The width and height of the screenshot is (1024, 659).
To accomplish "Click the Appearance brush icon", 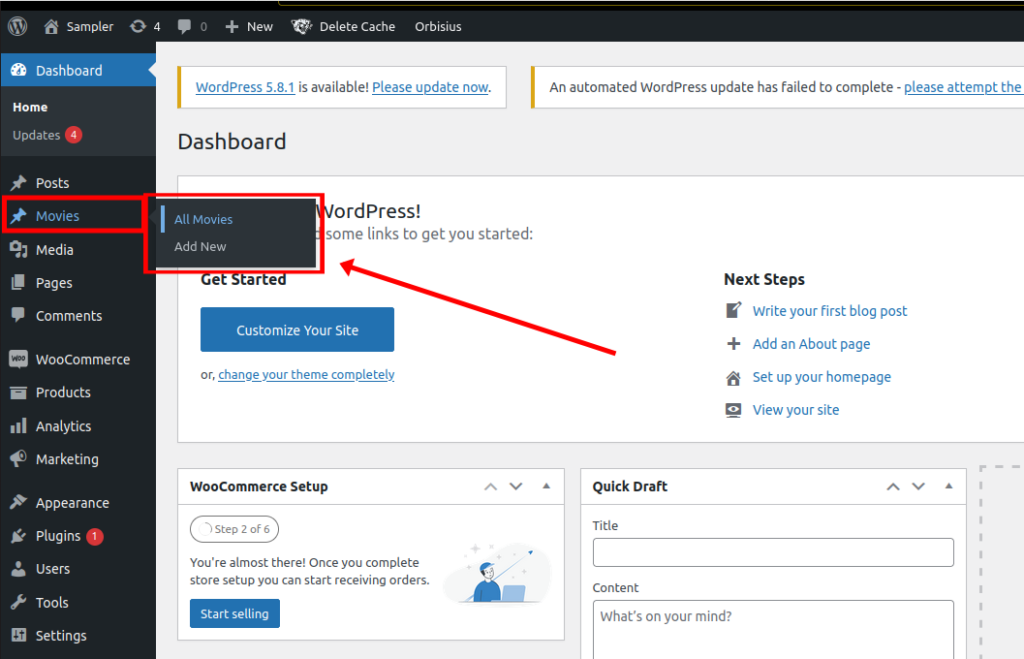I will pyautogui.click(x=18, y=502).
